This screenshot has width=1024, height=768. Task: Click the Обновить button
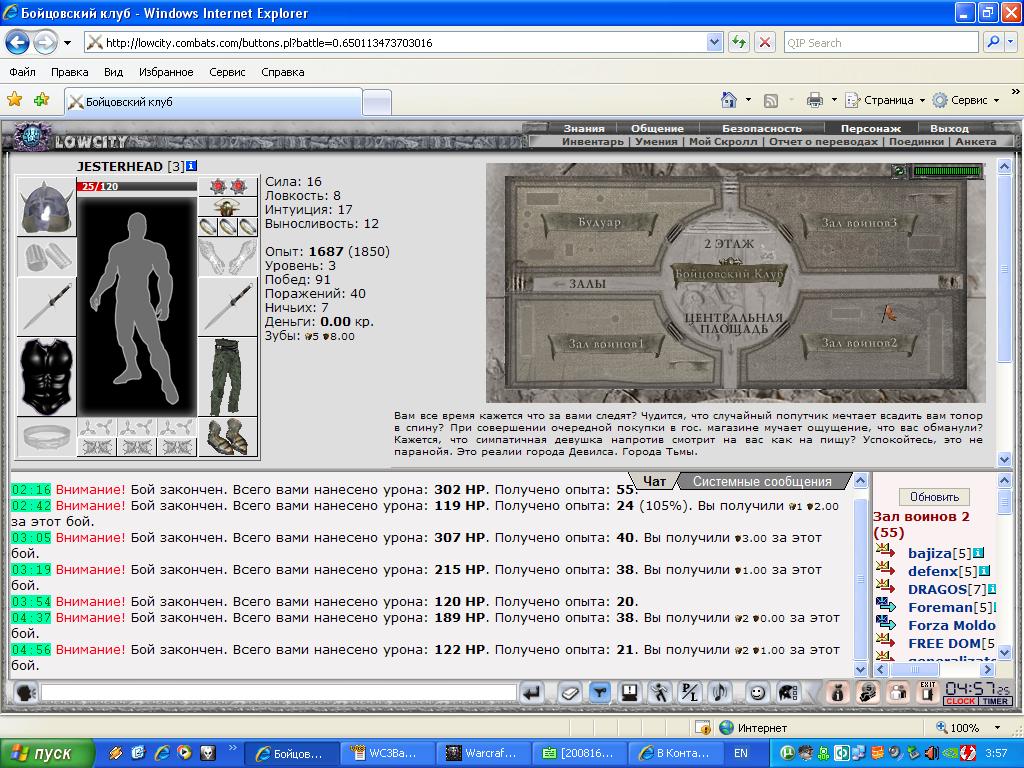(934, 497)
